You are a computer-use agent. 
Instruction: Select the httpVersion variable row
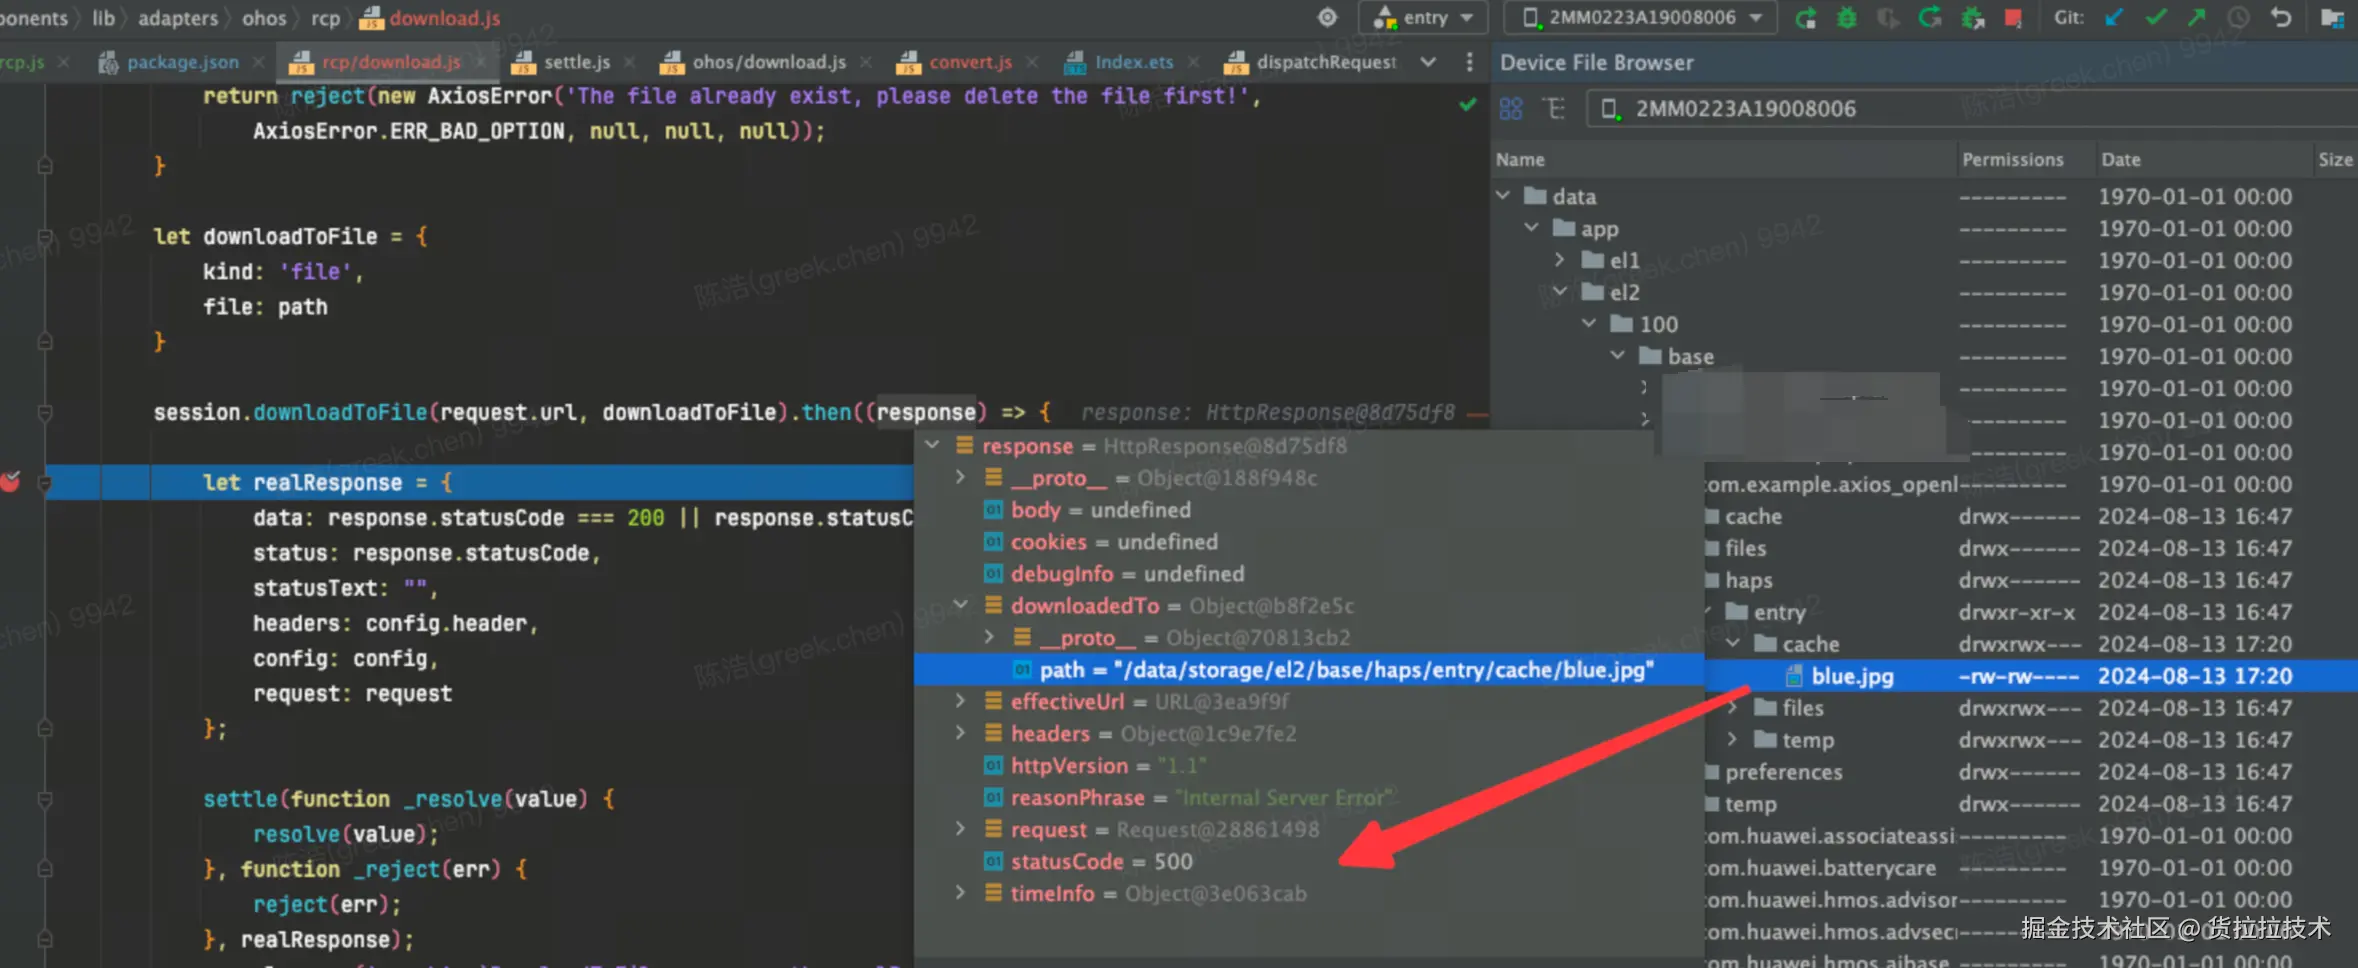pos(1309,765)
